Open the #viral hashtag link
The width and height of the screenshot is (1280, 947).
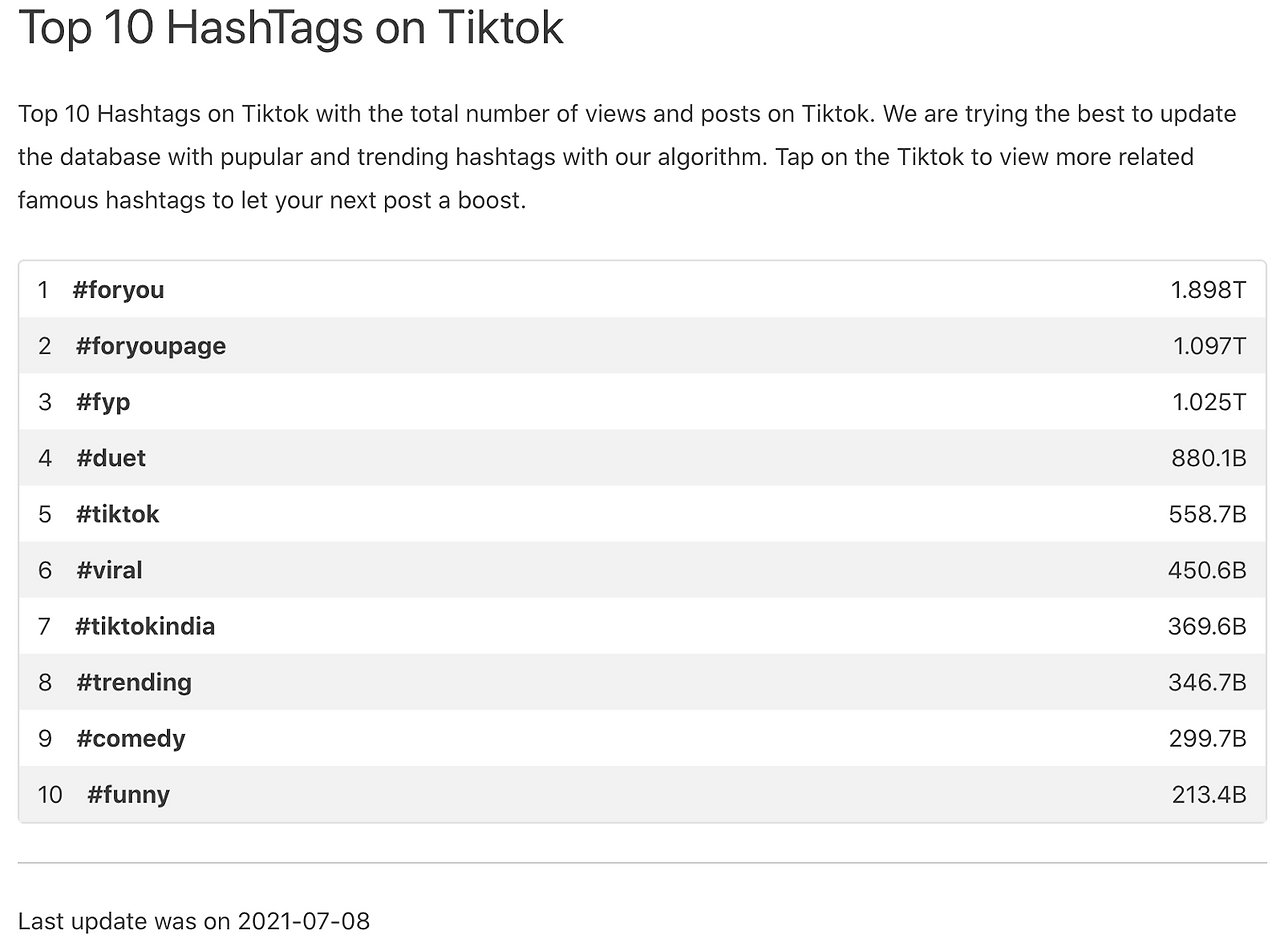tap(109, 570)
